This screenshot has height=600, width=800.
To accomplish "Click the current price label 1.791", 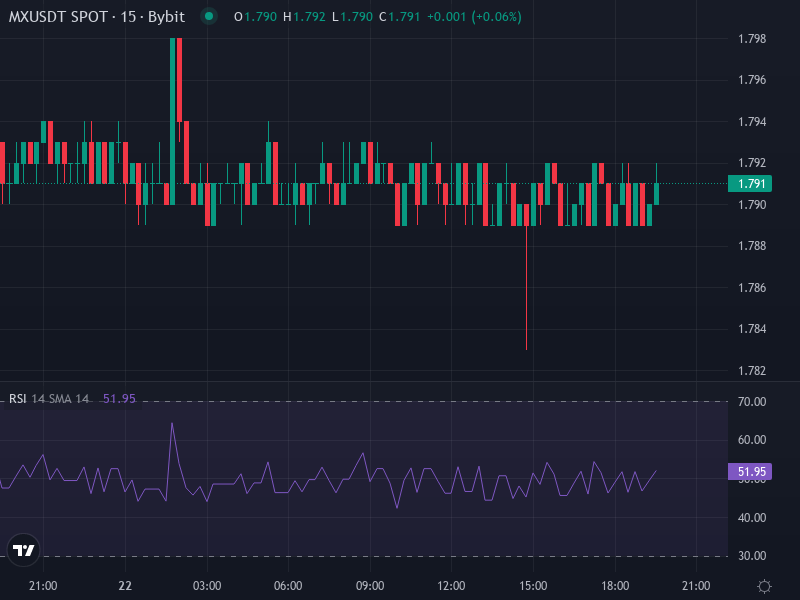I will coord(750,184).
